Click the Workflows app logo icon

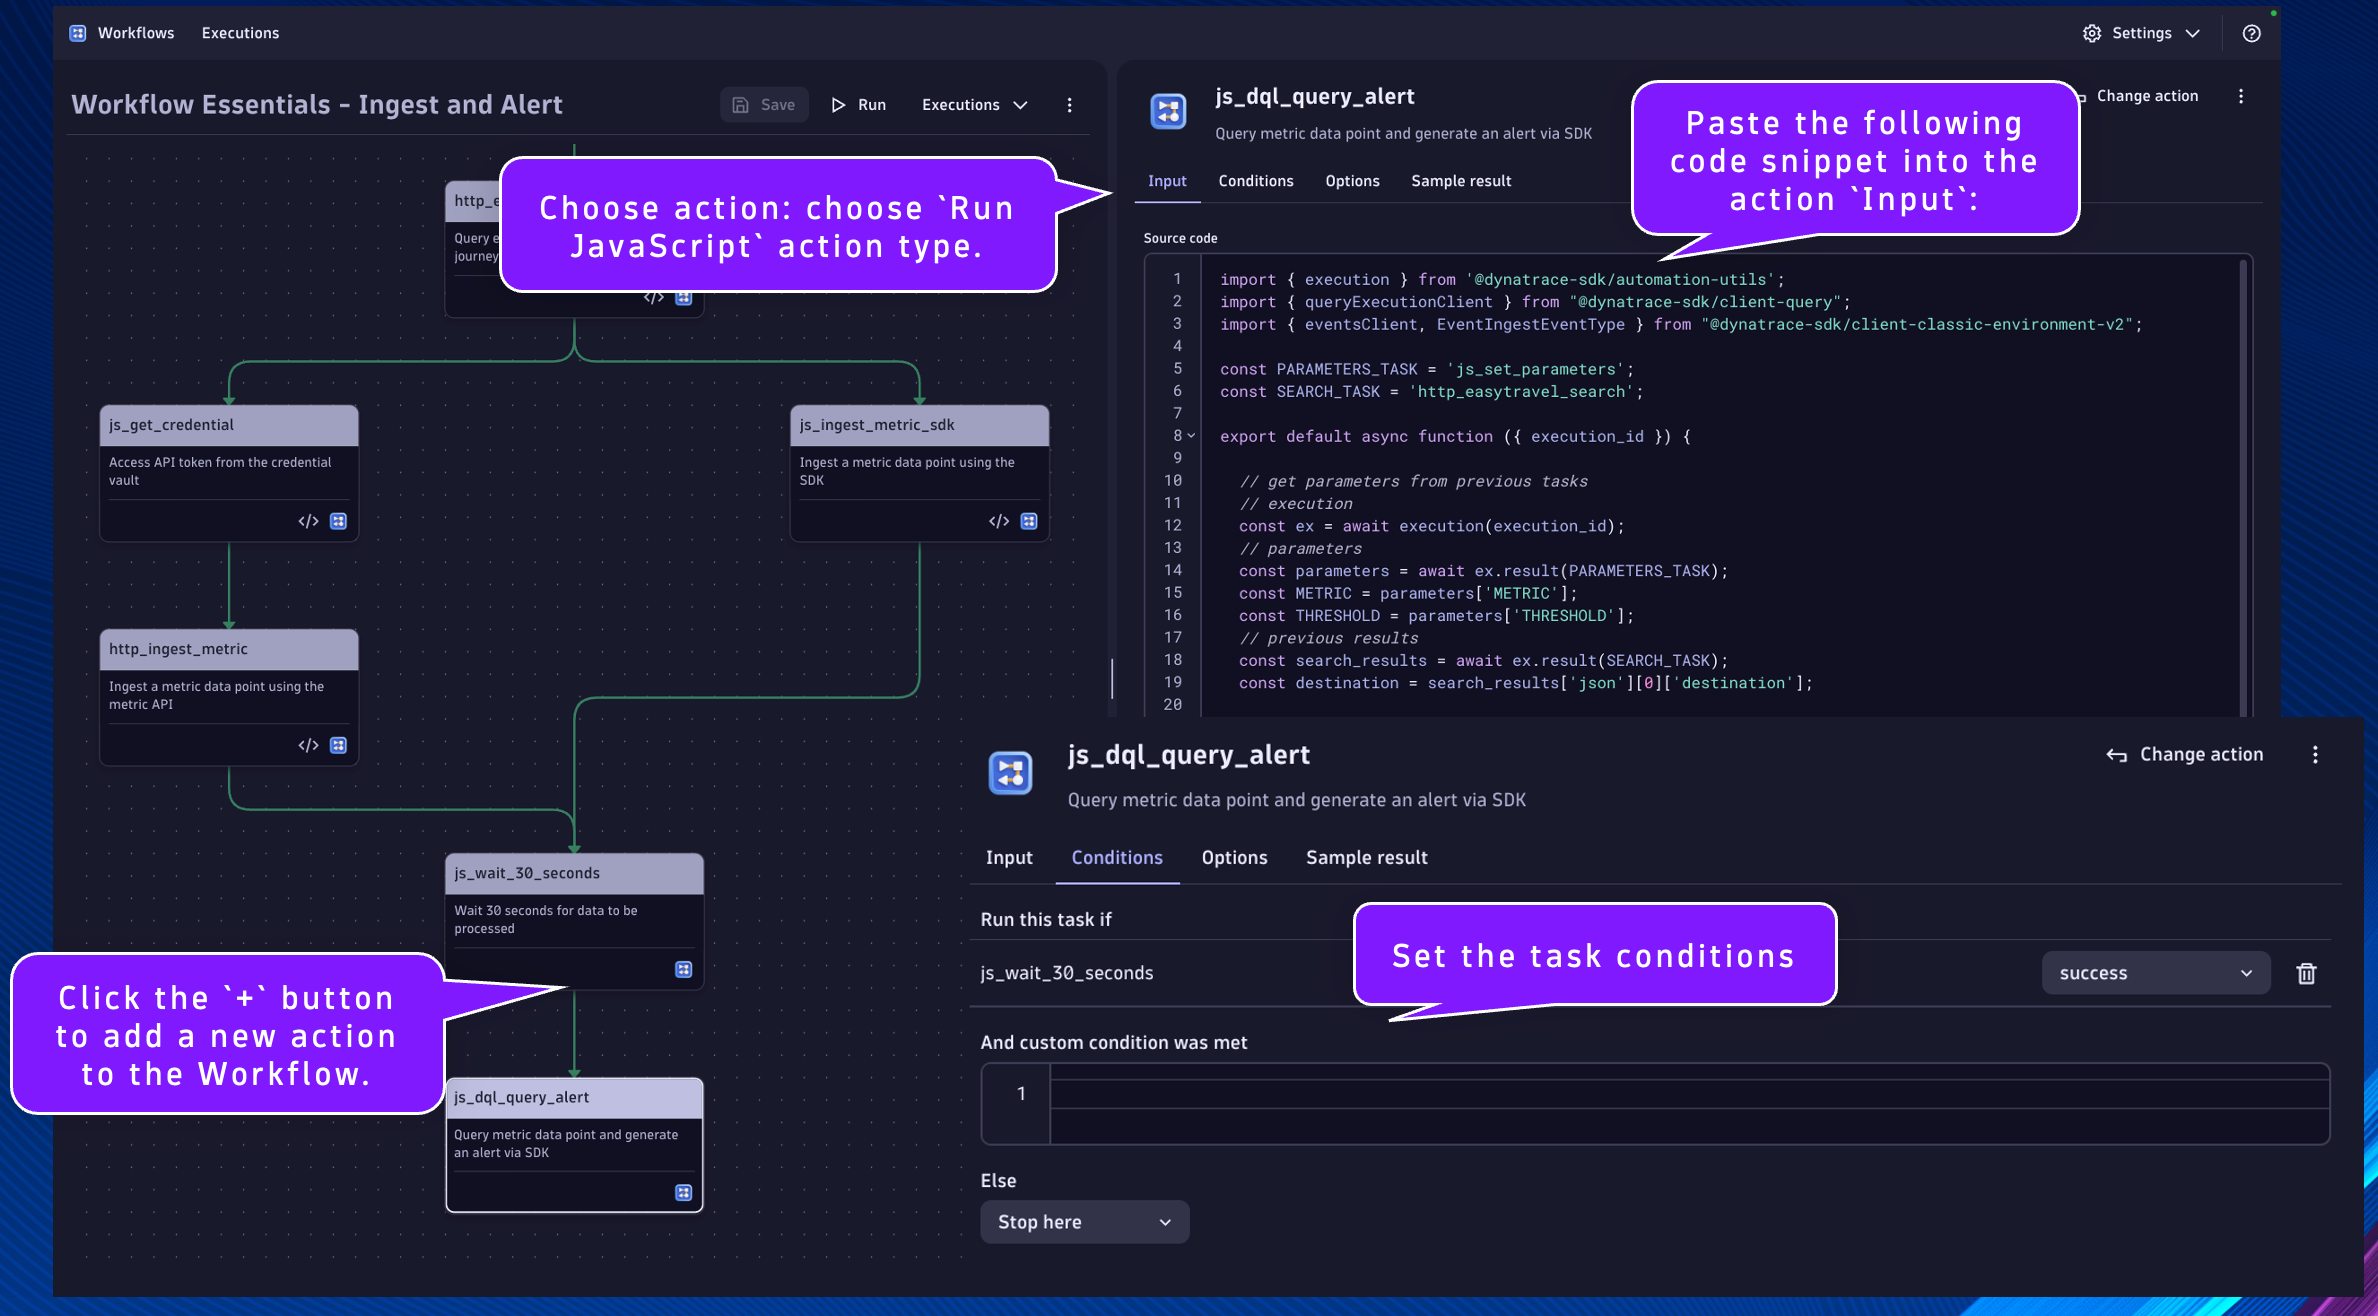(x=77, y=33)
